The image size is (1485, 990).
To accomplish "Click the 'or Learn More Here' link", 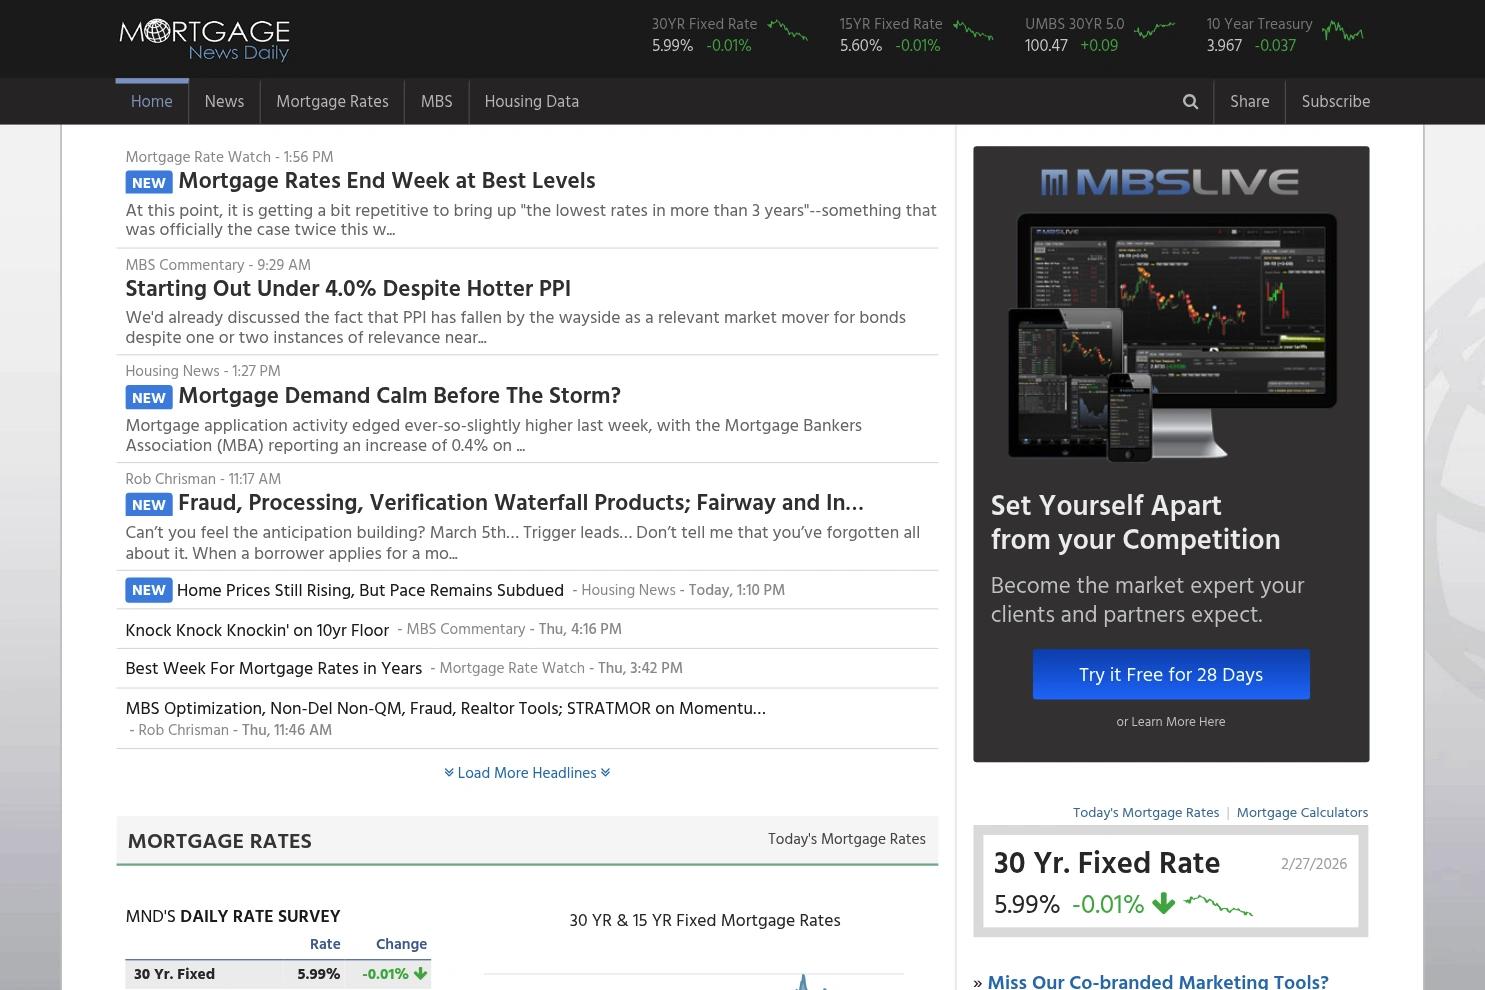I will tap(1170, 721).
